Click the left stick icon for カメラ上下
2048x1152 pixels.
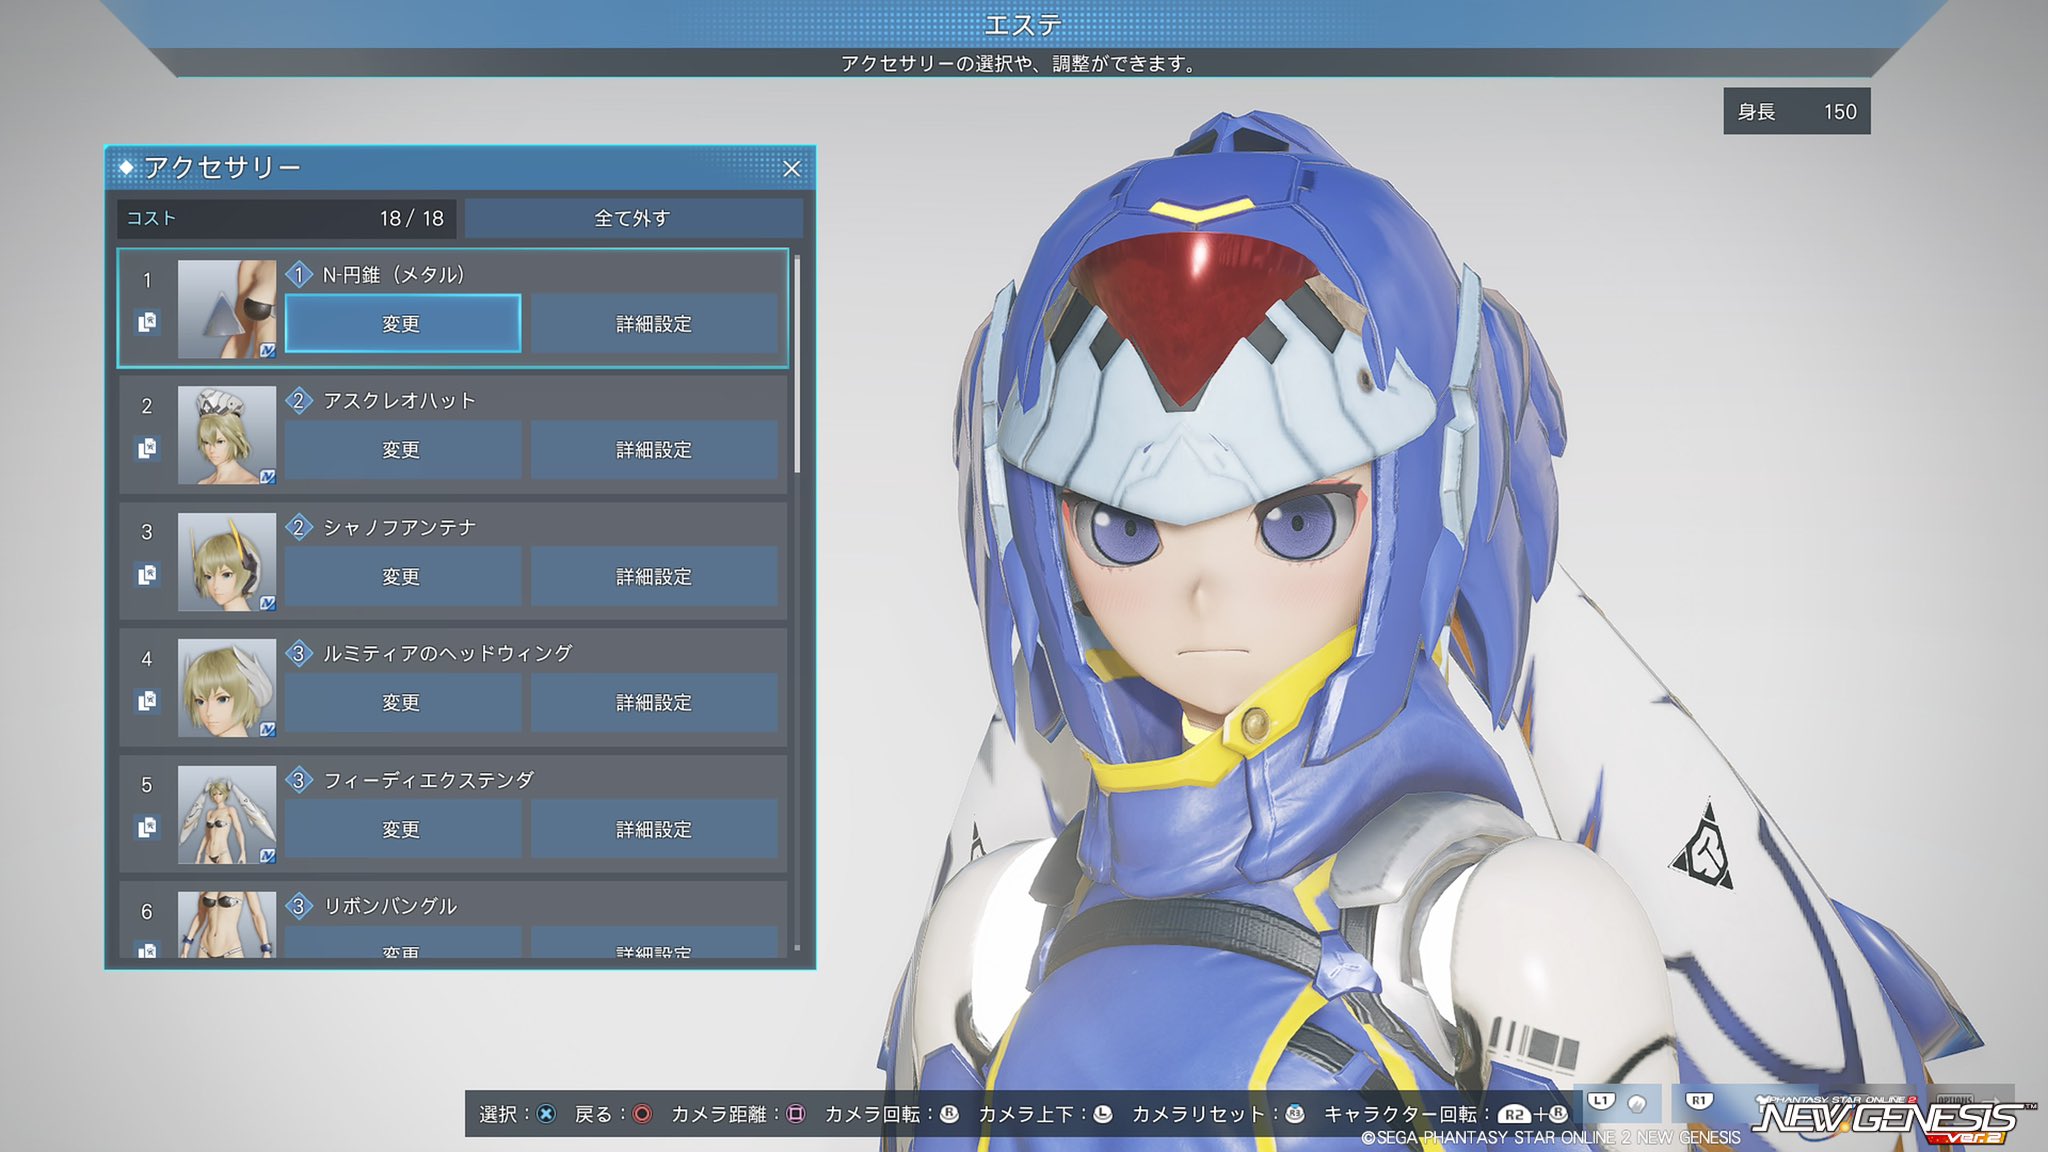(x=1103, y=1114)
